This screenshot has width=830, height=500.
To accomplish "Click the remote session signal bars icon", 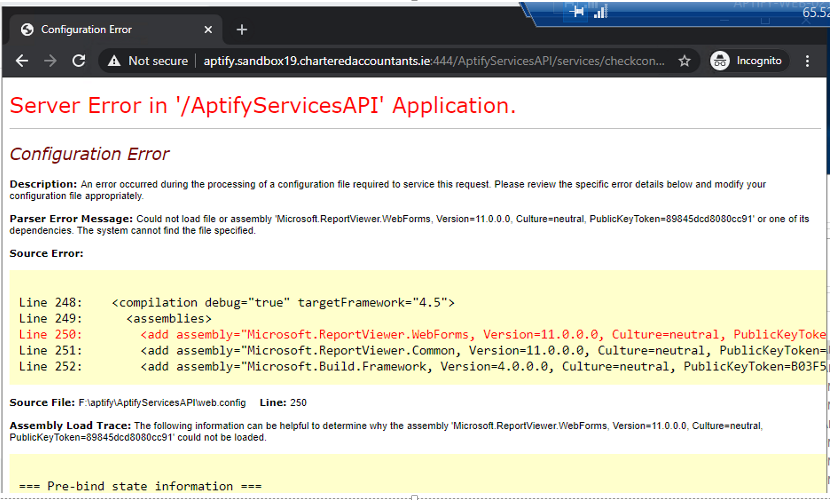I will [600, 12].
